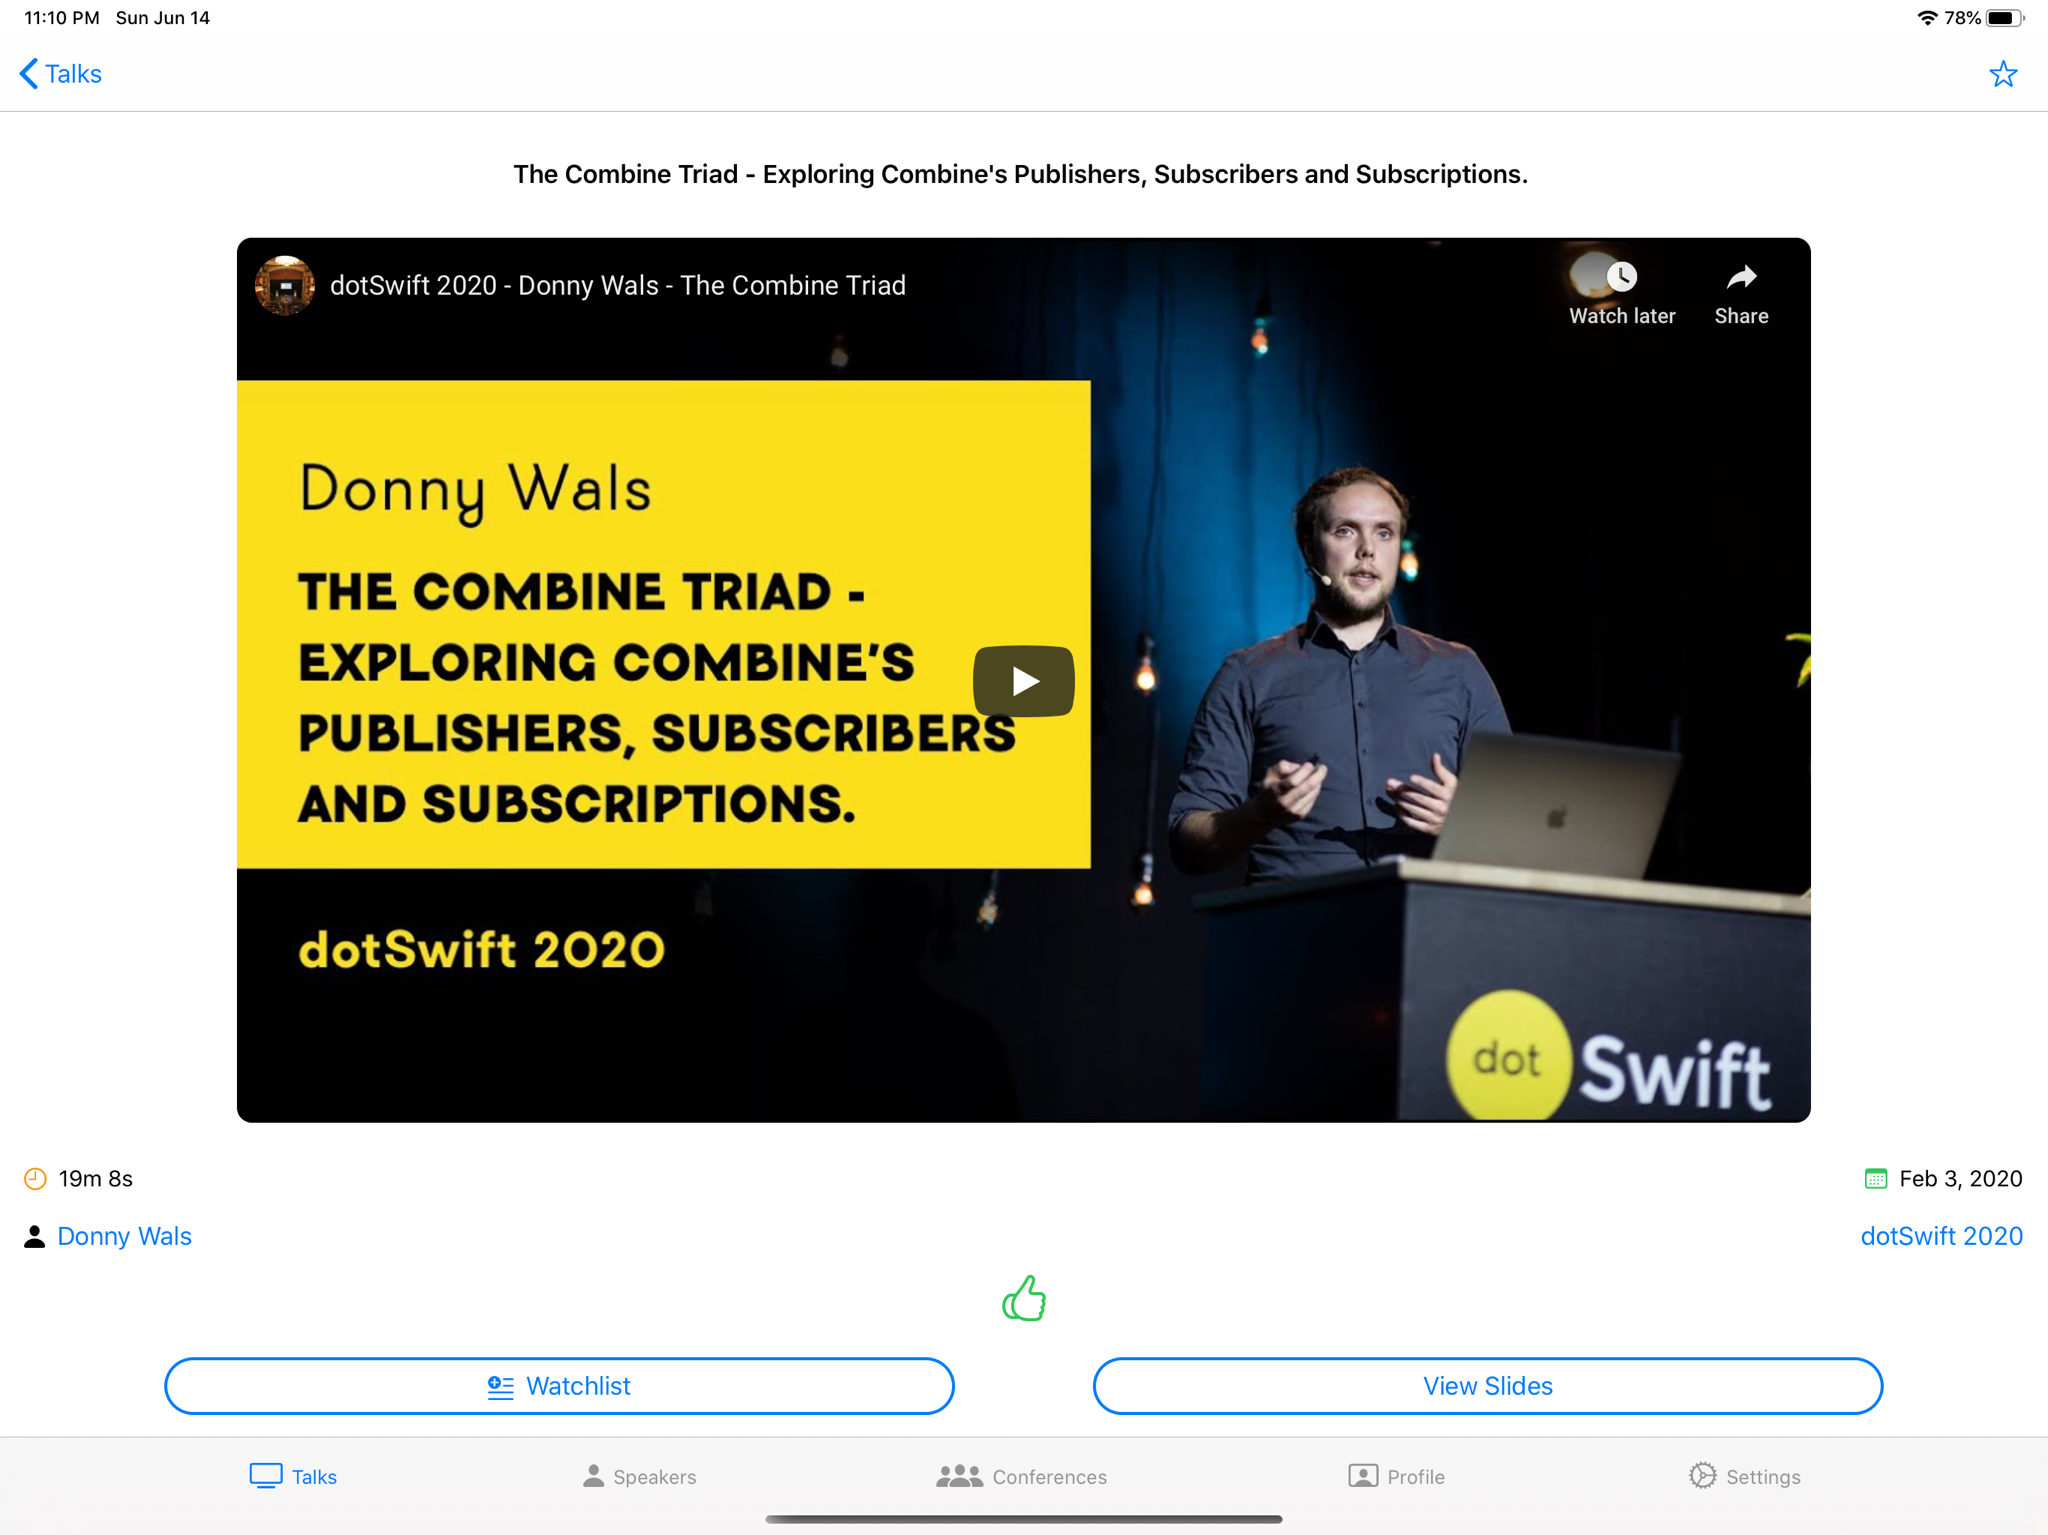
Task: Click the Share arrow icon
Action: coord(1741,277)
